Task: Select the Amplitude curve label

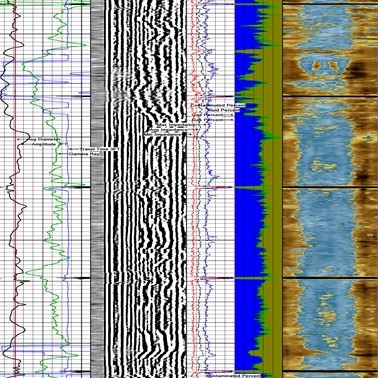Action: [x=43, y=144]
